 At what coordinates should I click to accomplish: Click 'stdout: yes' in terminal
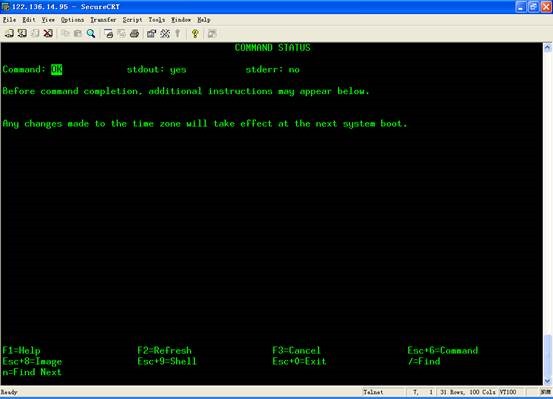(x=156, y=69)
